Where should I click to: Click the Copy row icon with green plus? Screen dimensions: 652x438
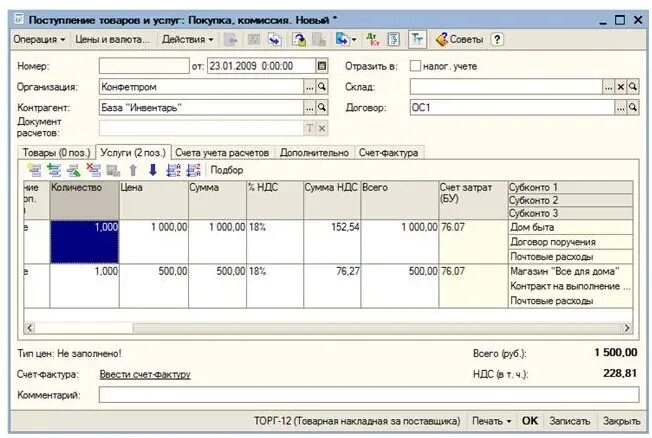[54, 170]
